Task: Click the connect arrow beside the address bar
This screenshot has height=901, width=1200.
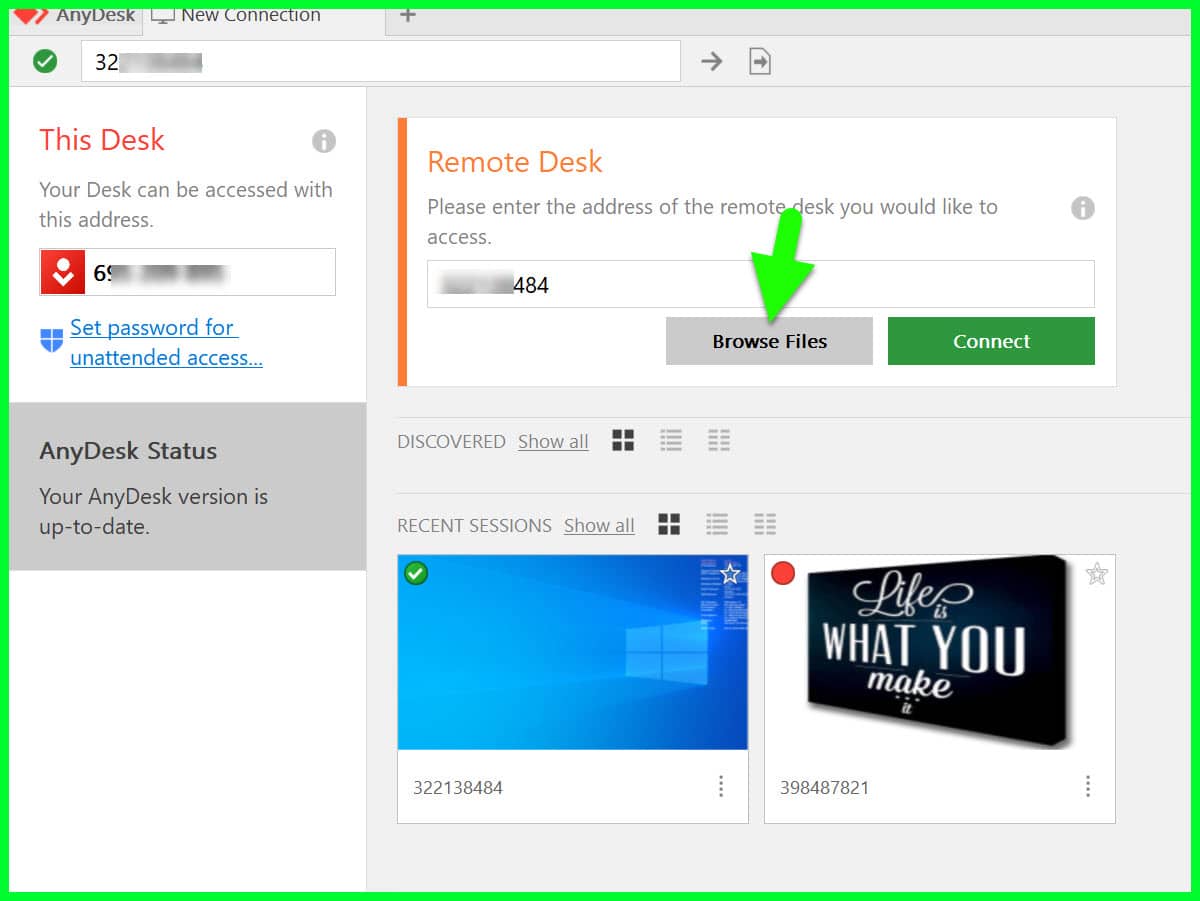Action: click(x=711, y=62)
